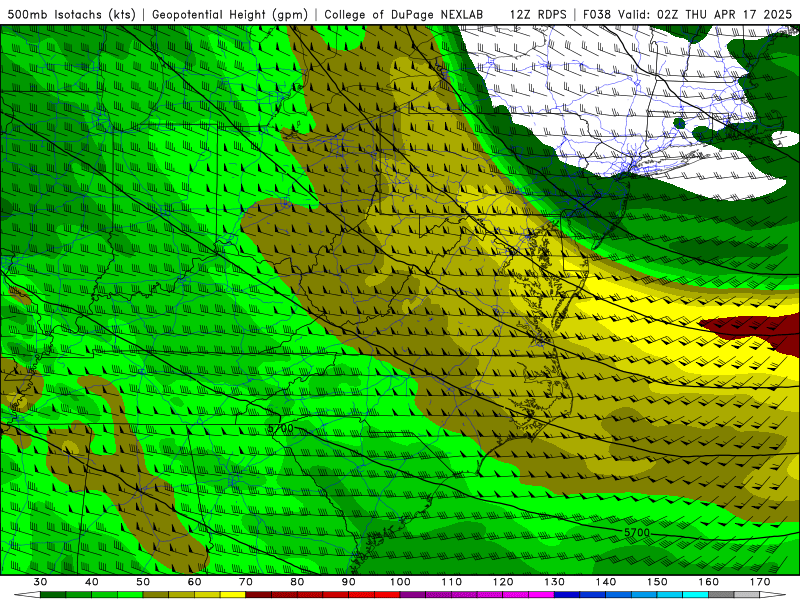Click the dark blue swatch just after 130
800x600 pixels.
(x=567, y=595)
